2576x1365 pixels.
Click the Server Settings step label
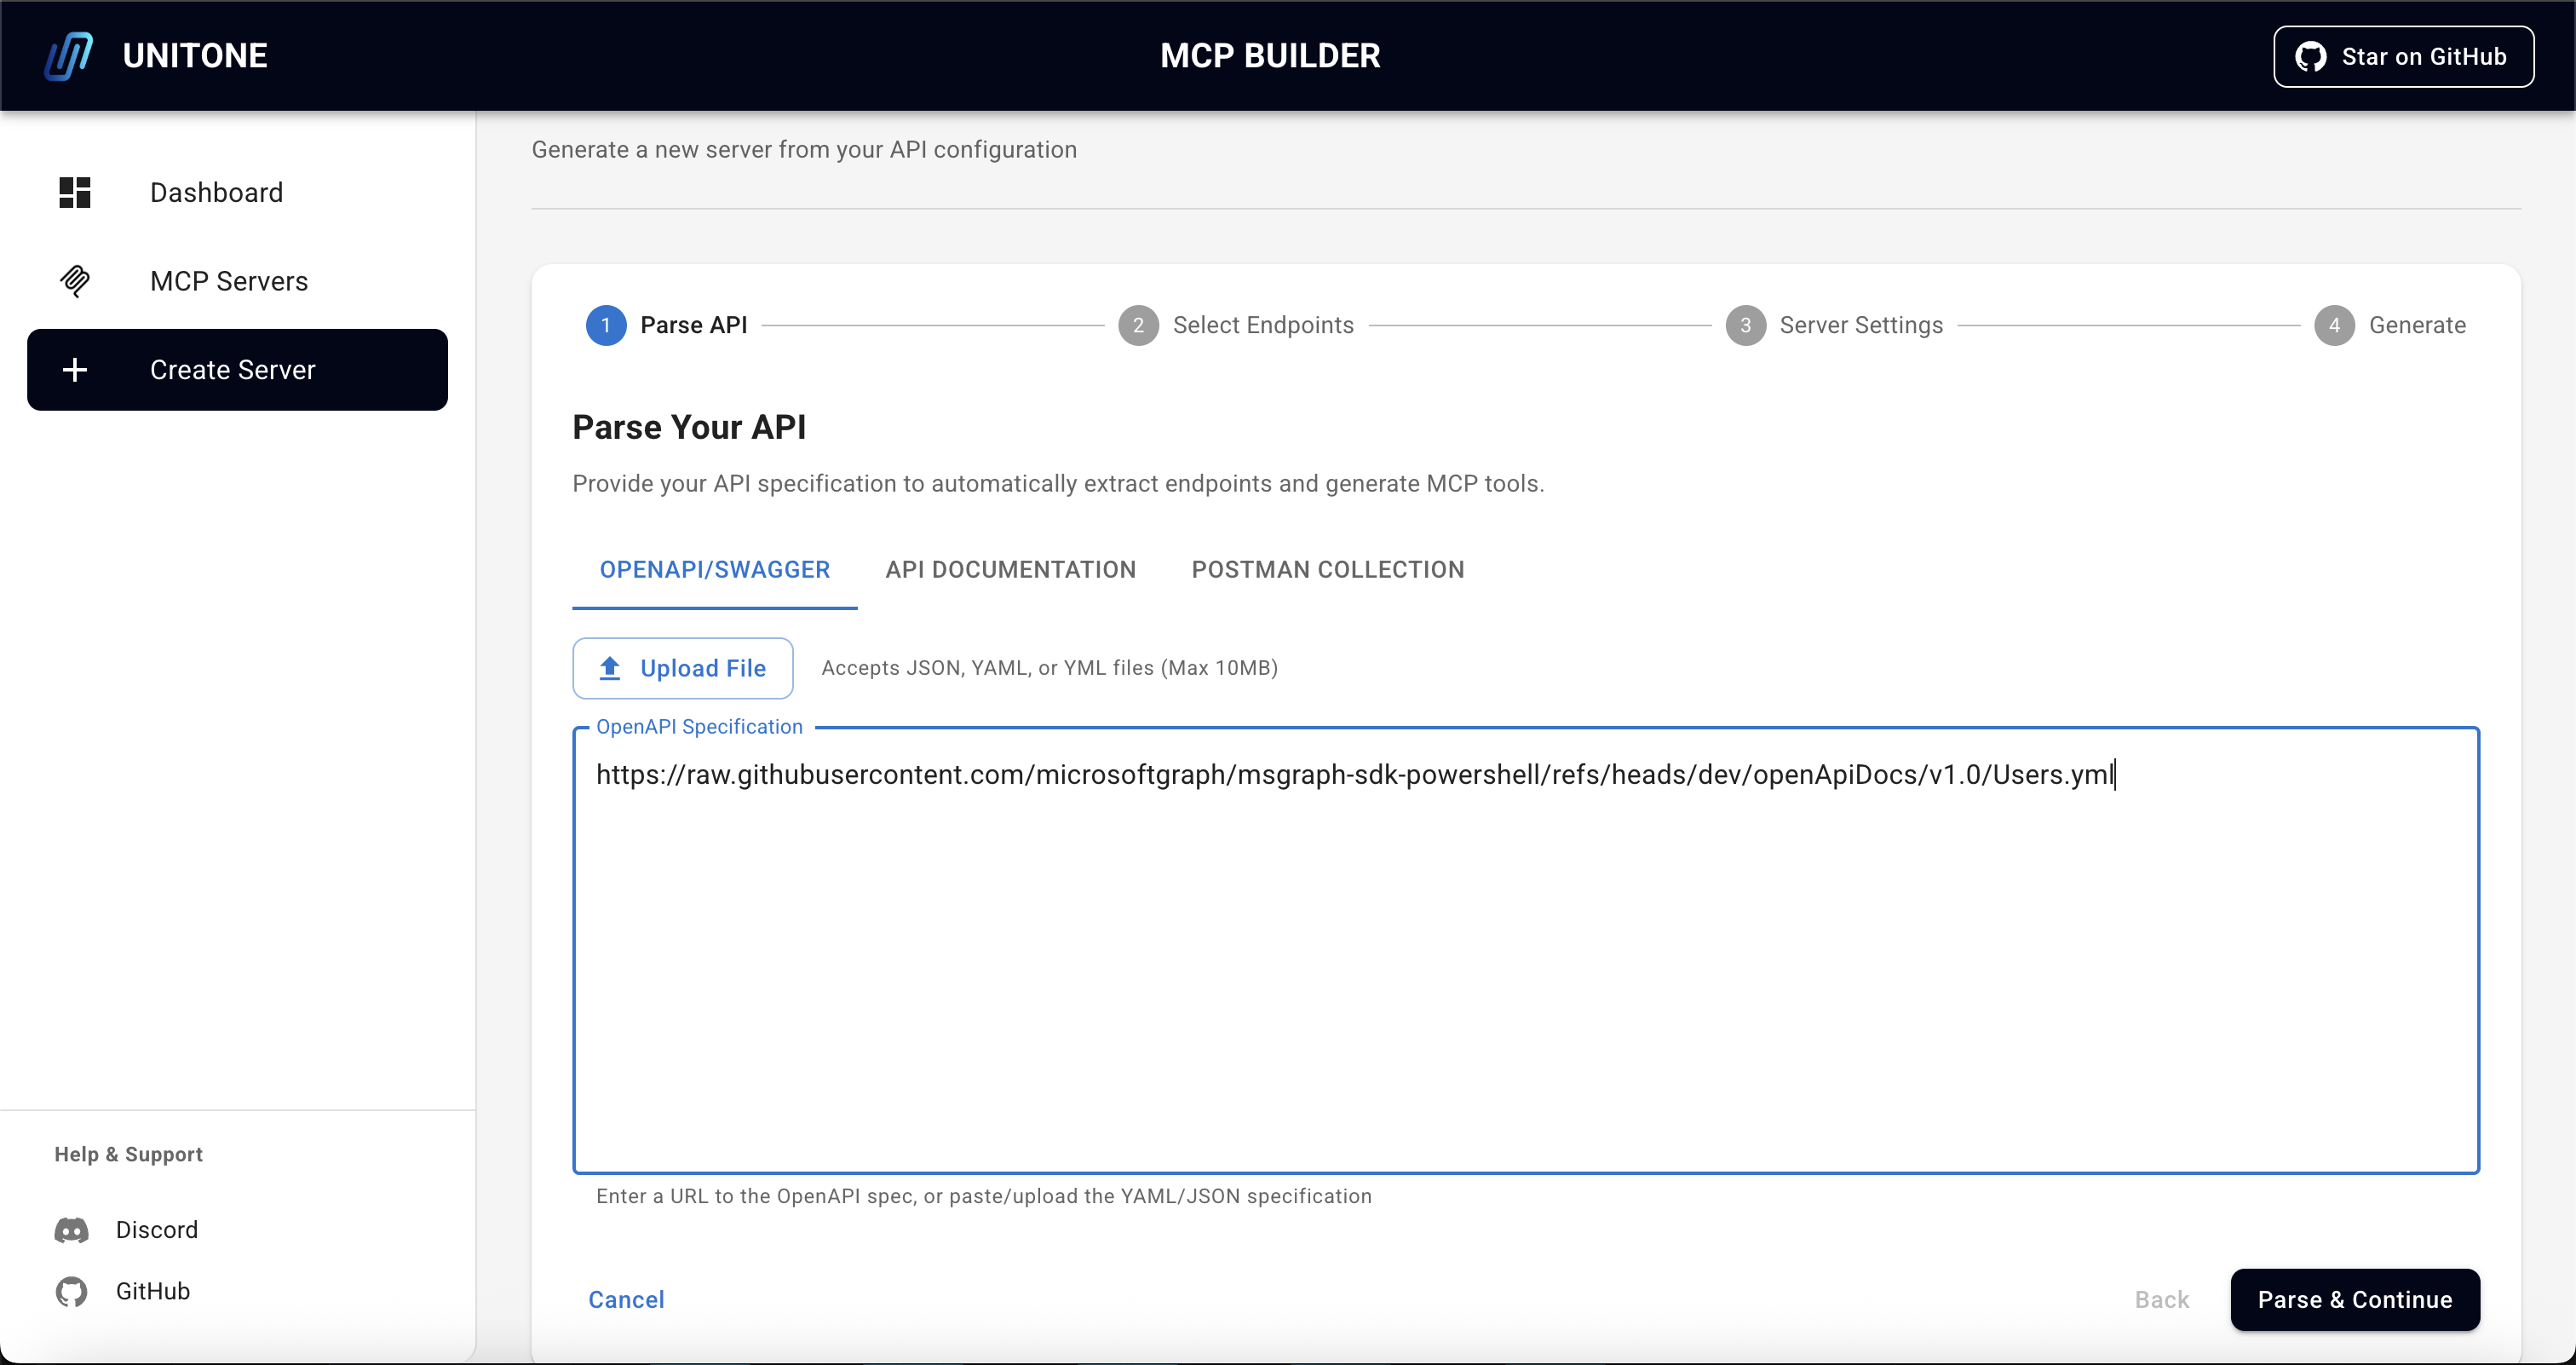[1862, 326]
